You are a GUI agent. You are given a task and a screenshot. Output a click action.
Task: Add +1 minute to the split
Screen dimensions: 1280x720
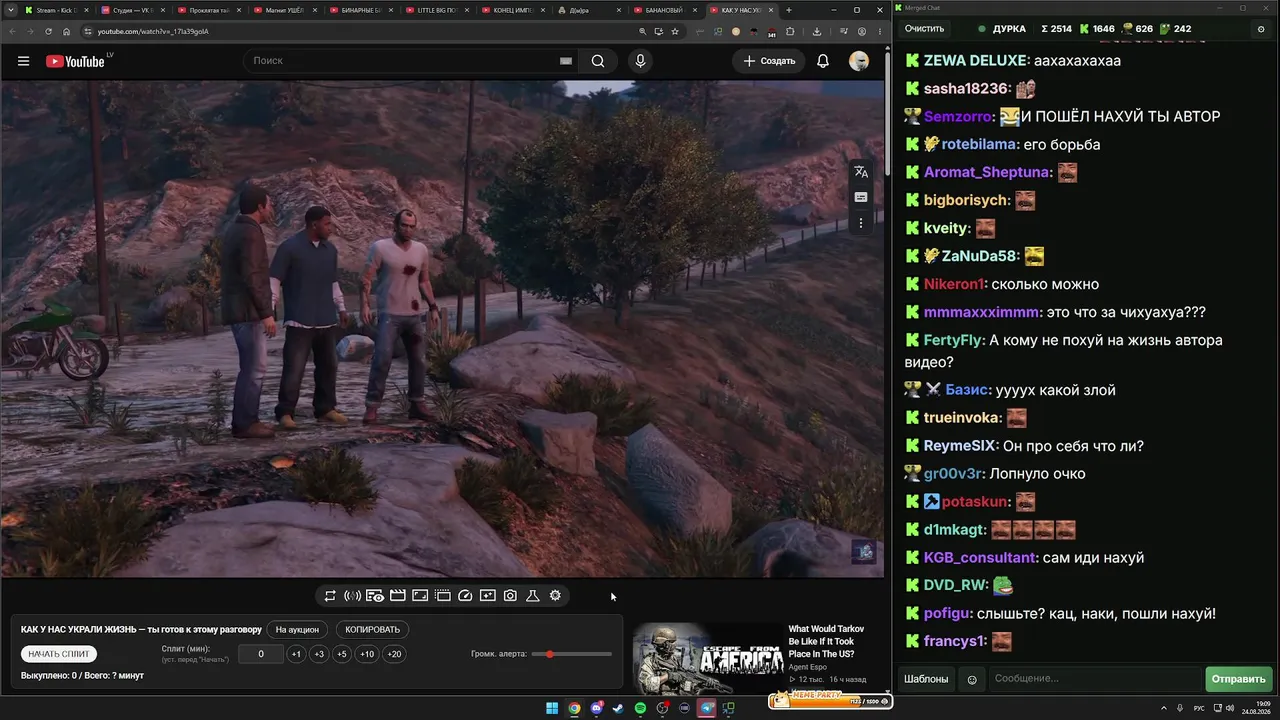(296, 654)
